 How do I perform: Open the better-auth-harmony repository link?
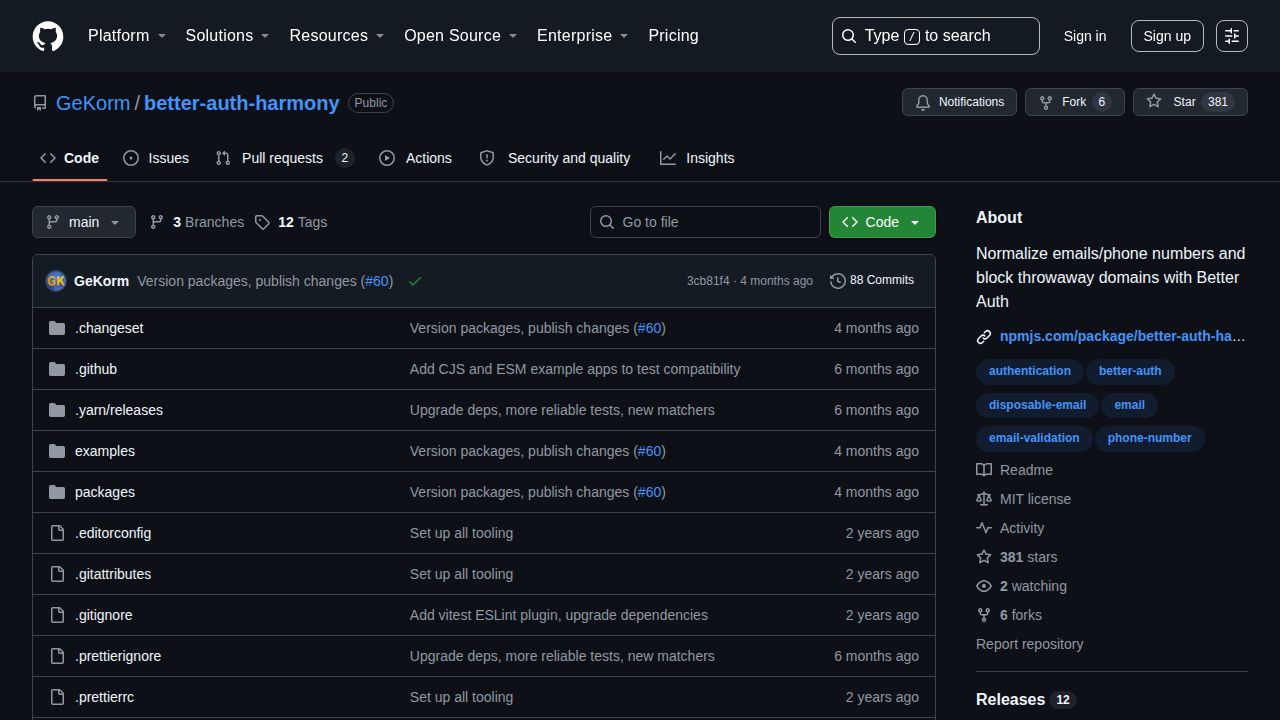click(241, 103)
